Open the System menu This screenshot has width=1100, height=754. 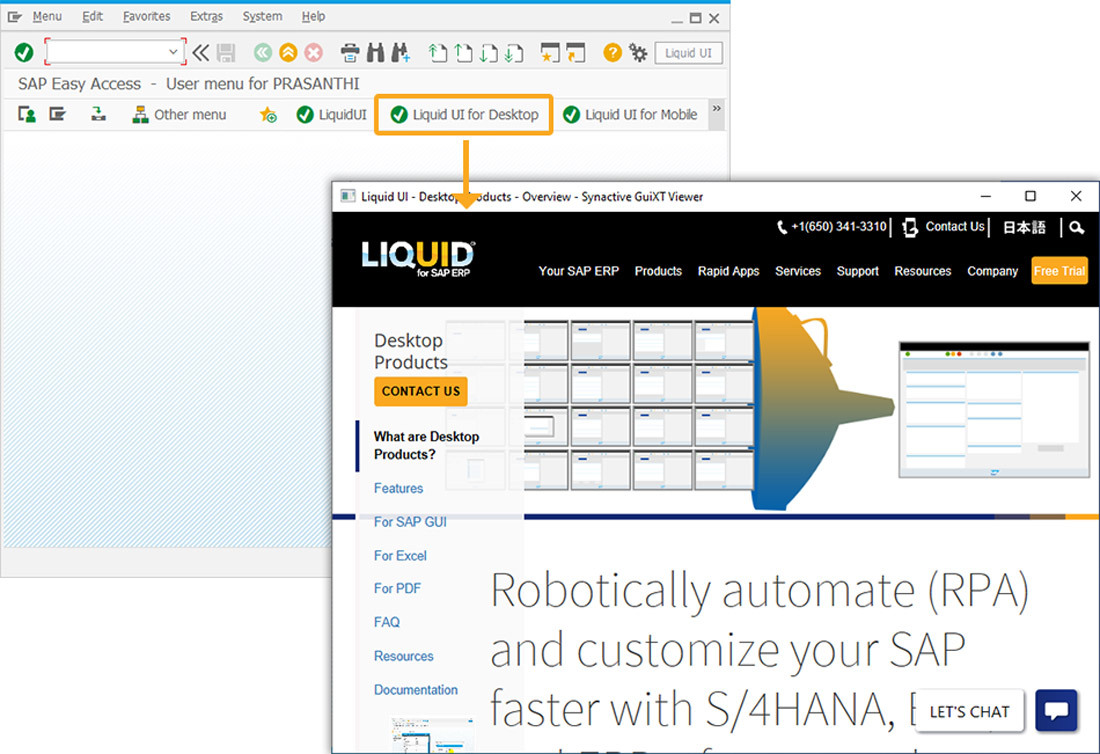(x=262, y=16)
